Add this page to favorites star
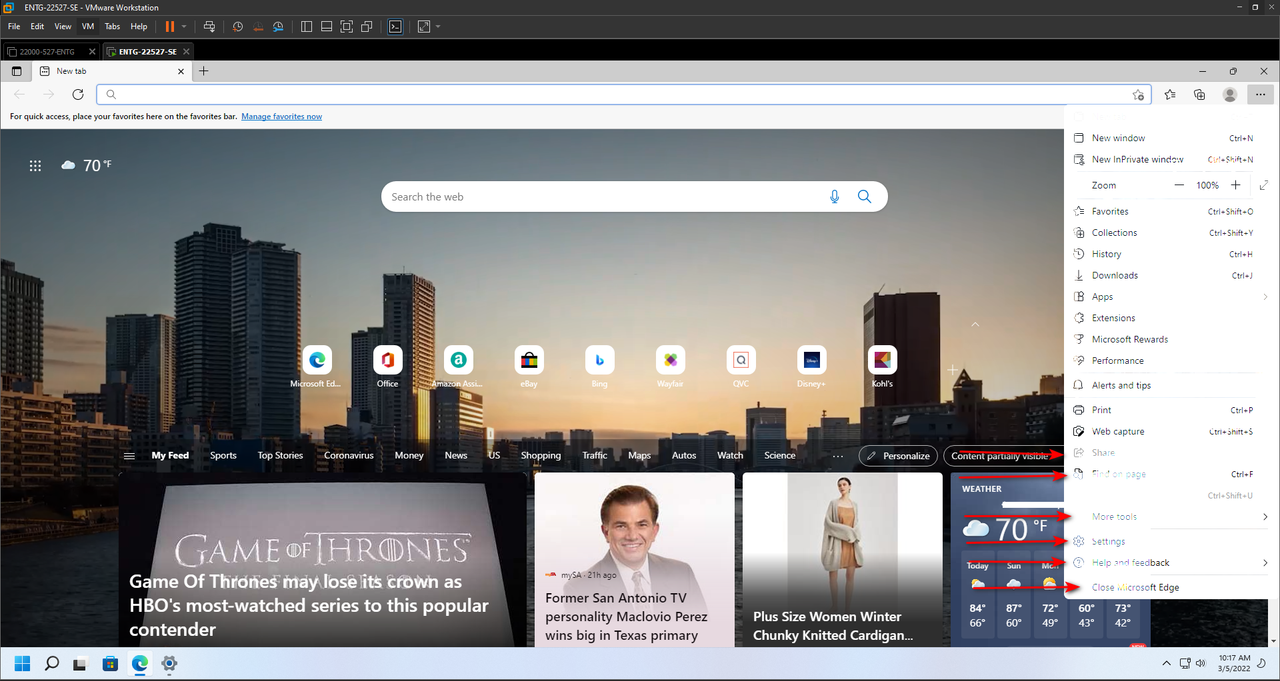 pyautogui.click(x=1138, y=94)
